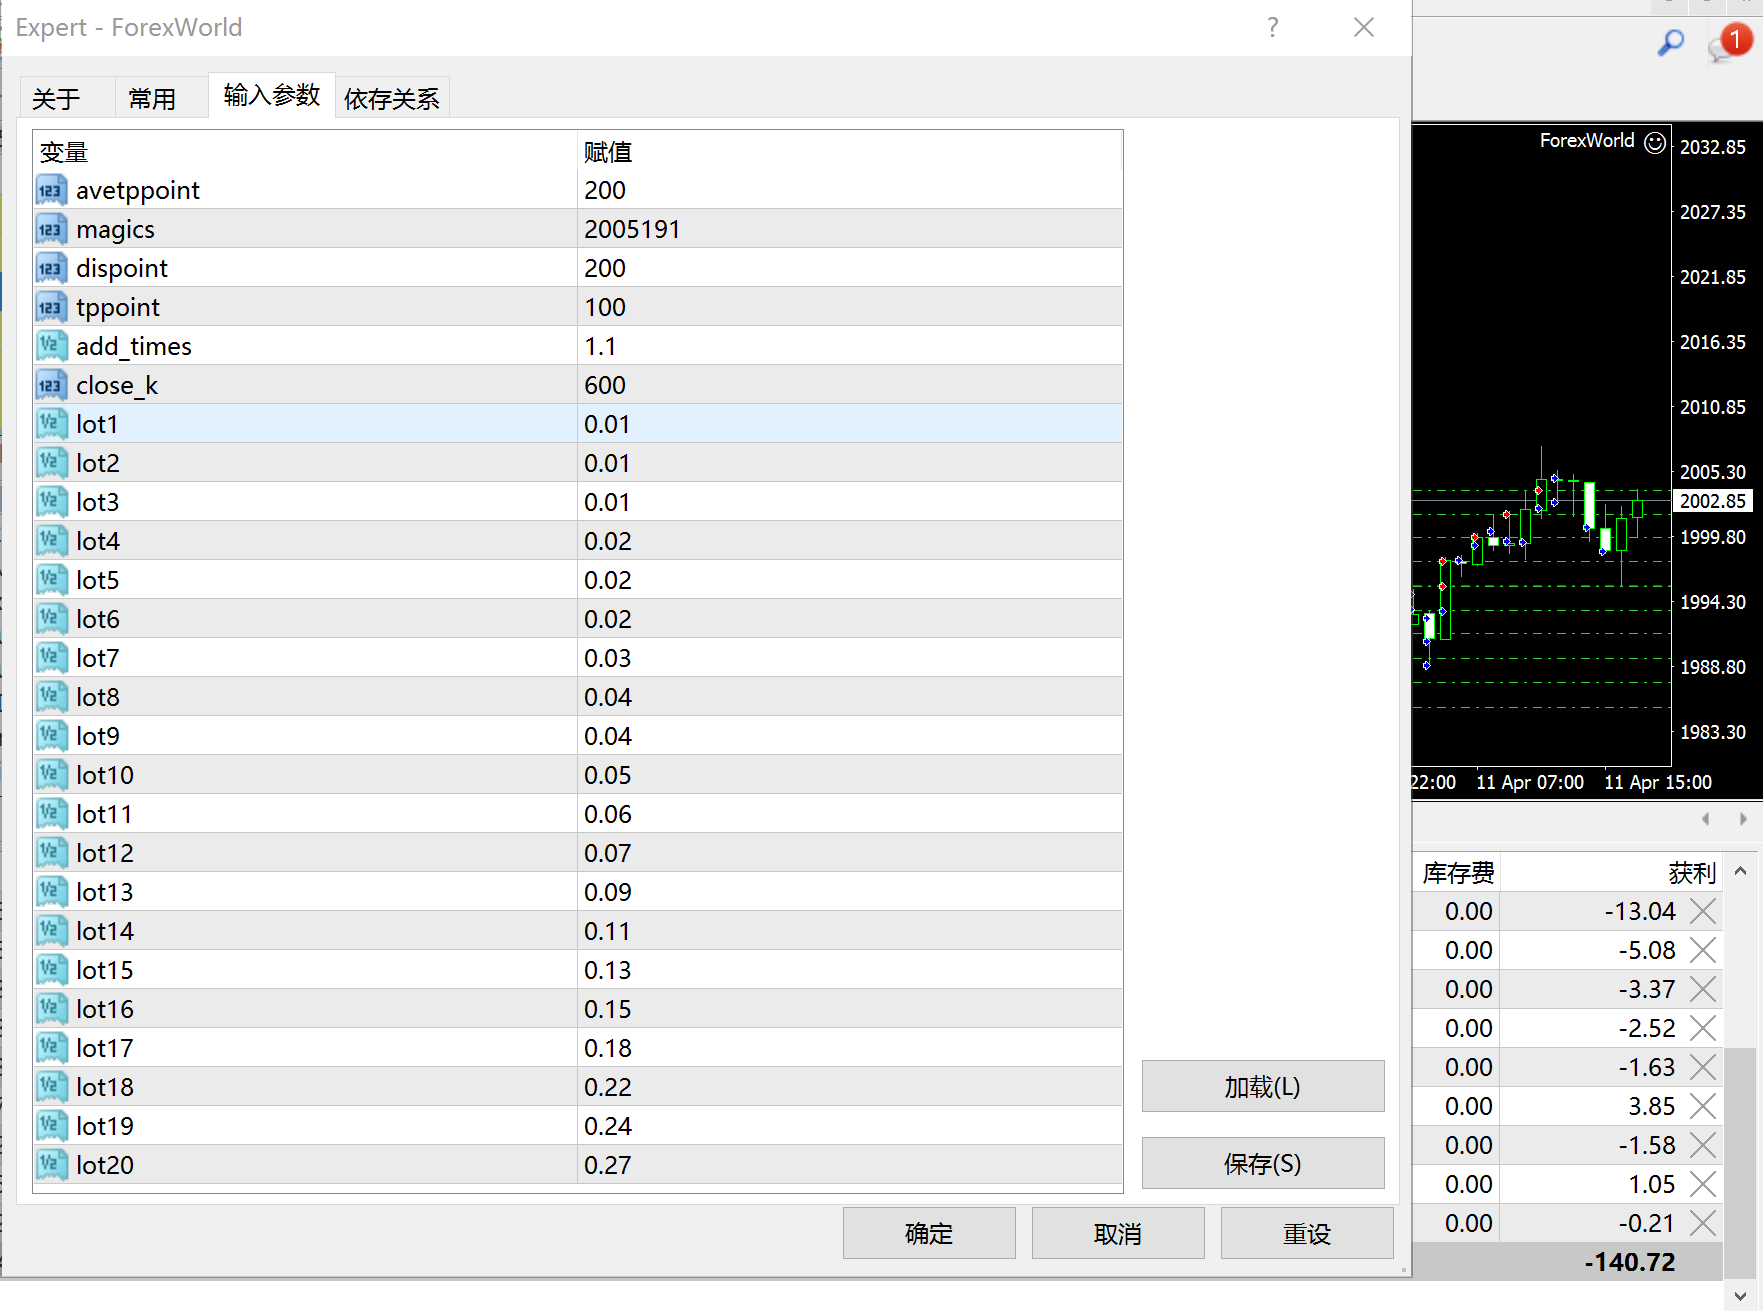Close the order with profit -2.52

tap(1703, 1028)
